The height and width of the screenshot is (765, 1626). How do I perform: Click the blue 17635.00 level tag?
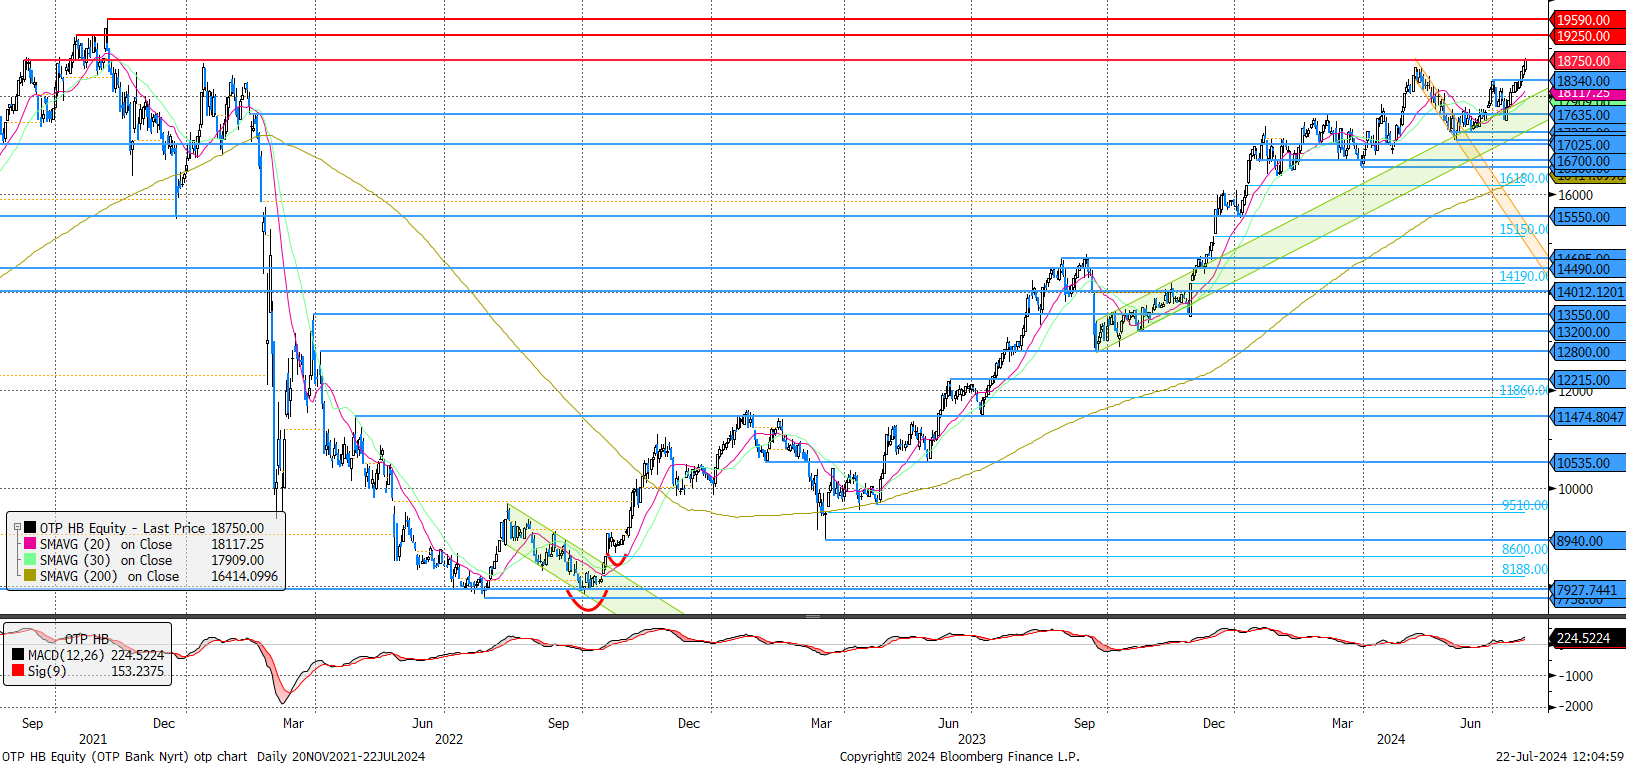click(x=1587, y=115)
